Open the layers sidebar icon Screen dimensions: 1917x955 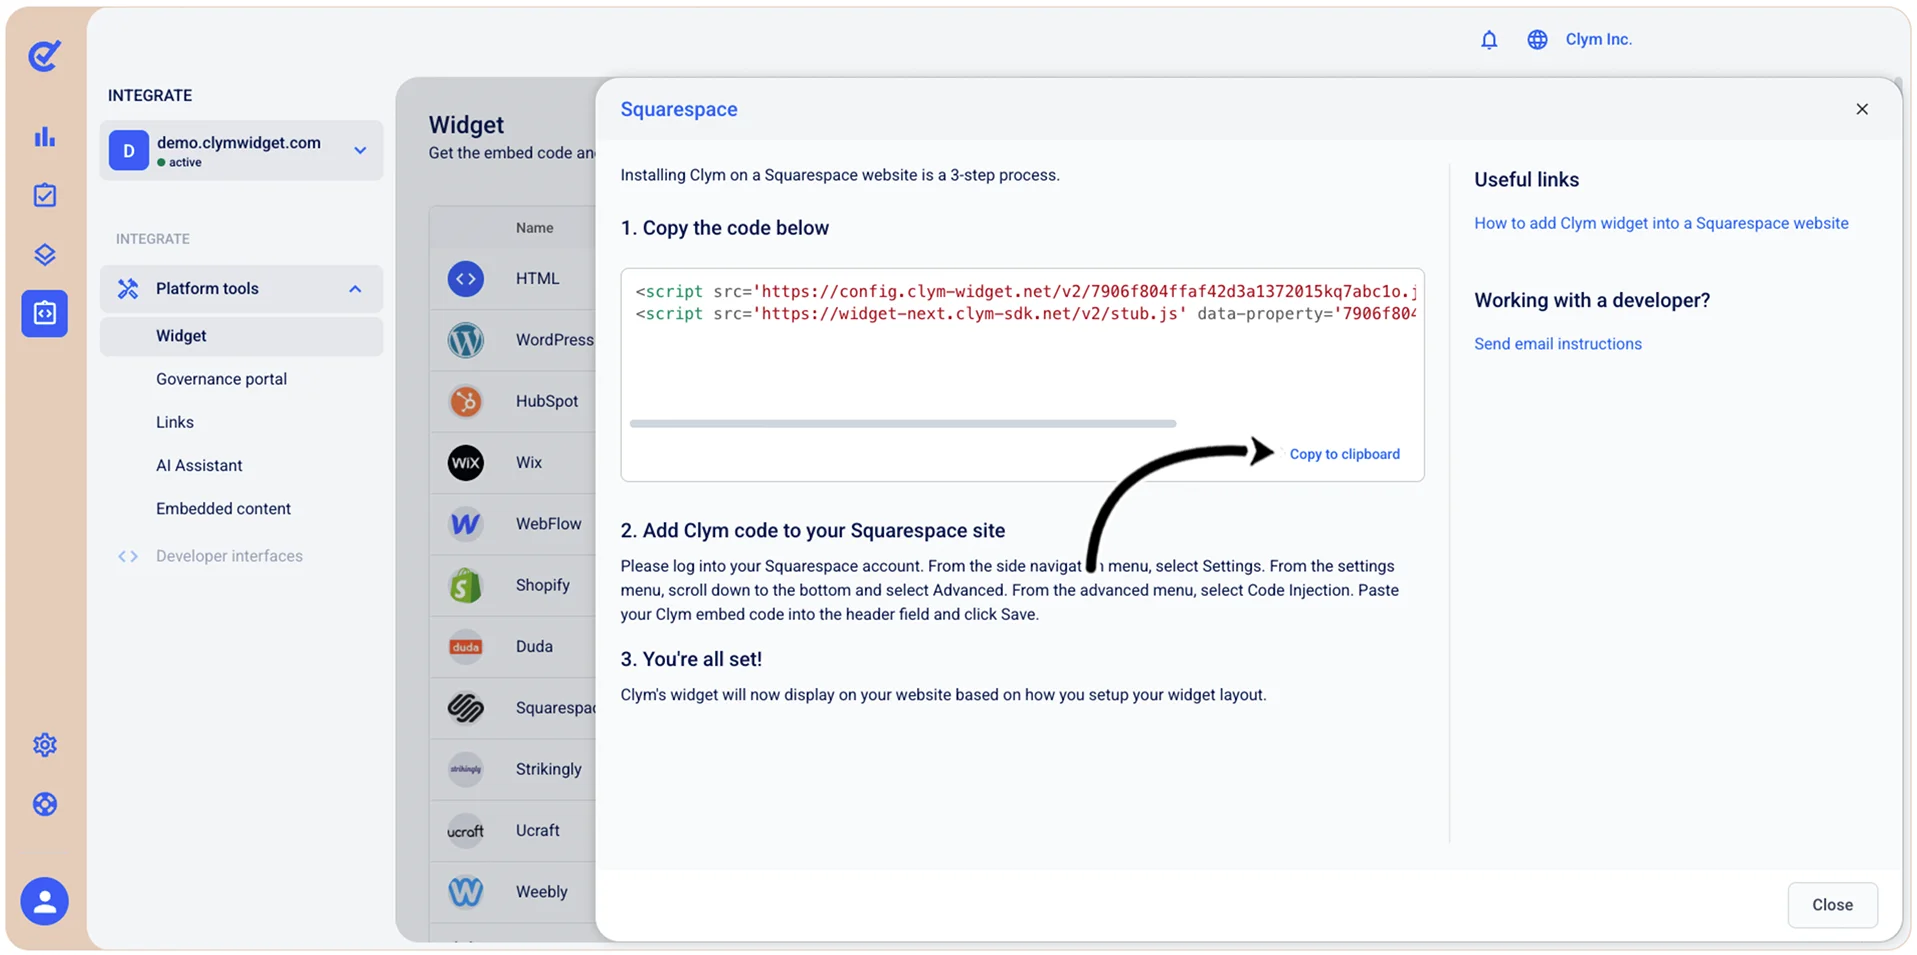45,254
